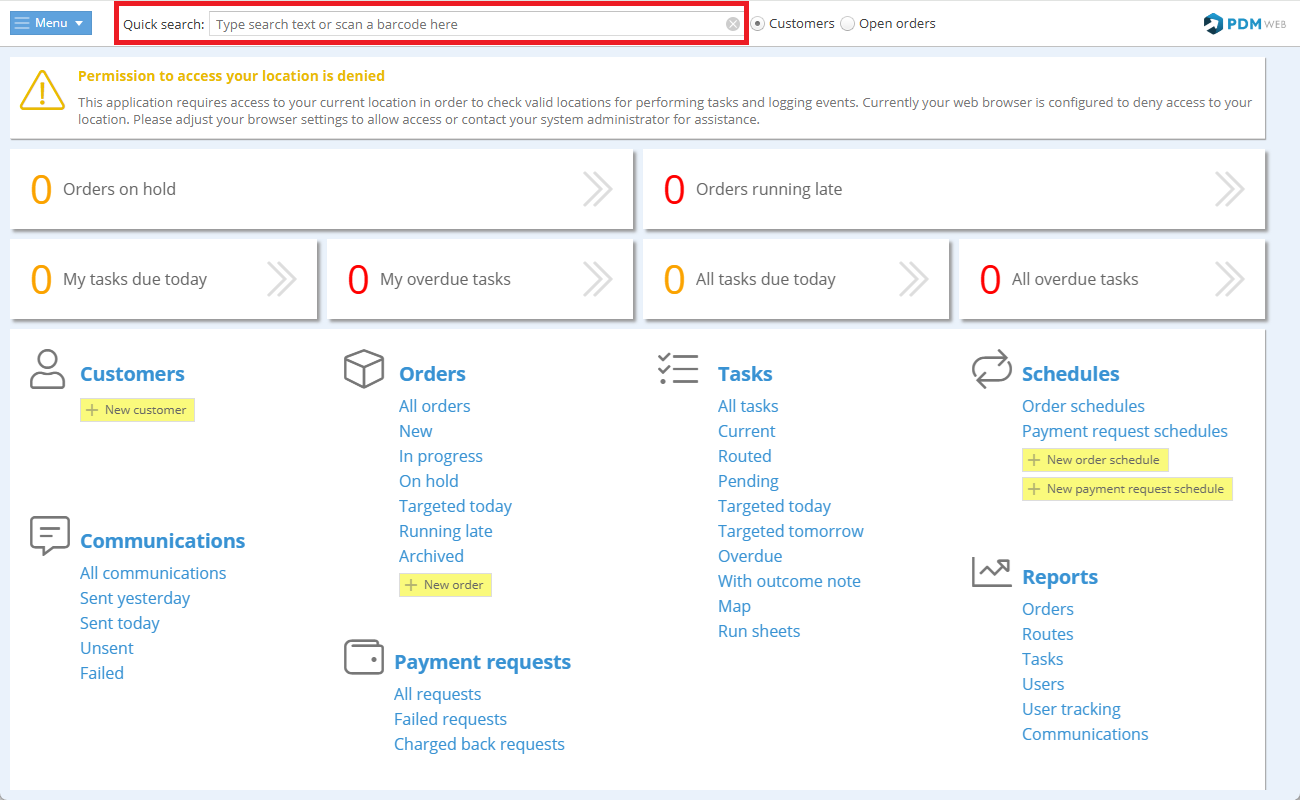Image resolution: width=1300 pixels, height=800 pixels.
Task: Click into the Quick search text field
Action: coord(465,24)
